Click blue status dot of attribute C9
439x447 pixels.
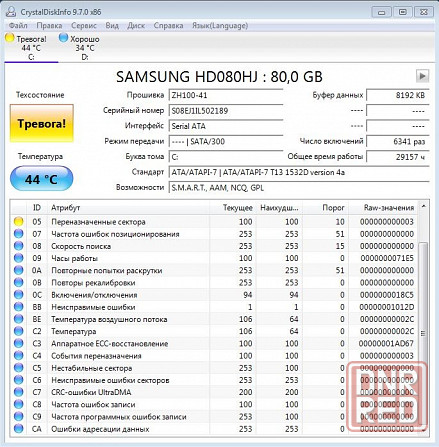(19, 416)
